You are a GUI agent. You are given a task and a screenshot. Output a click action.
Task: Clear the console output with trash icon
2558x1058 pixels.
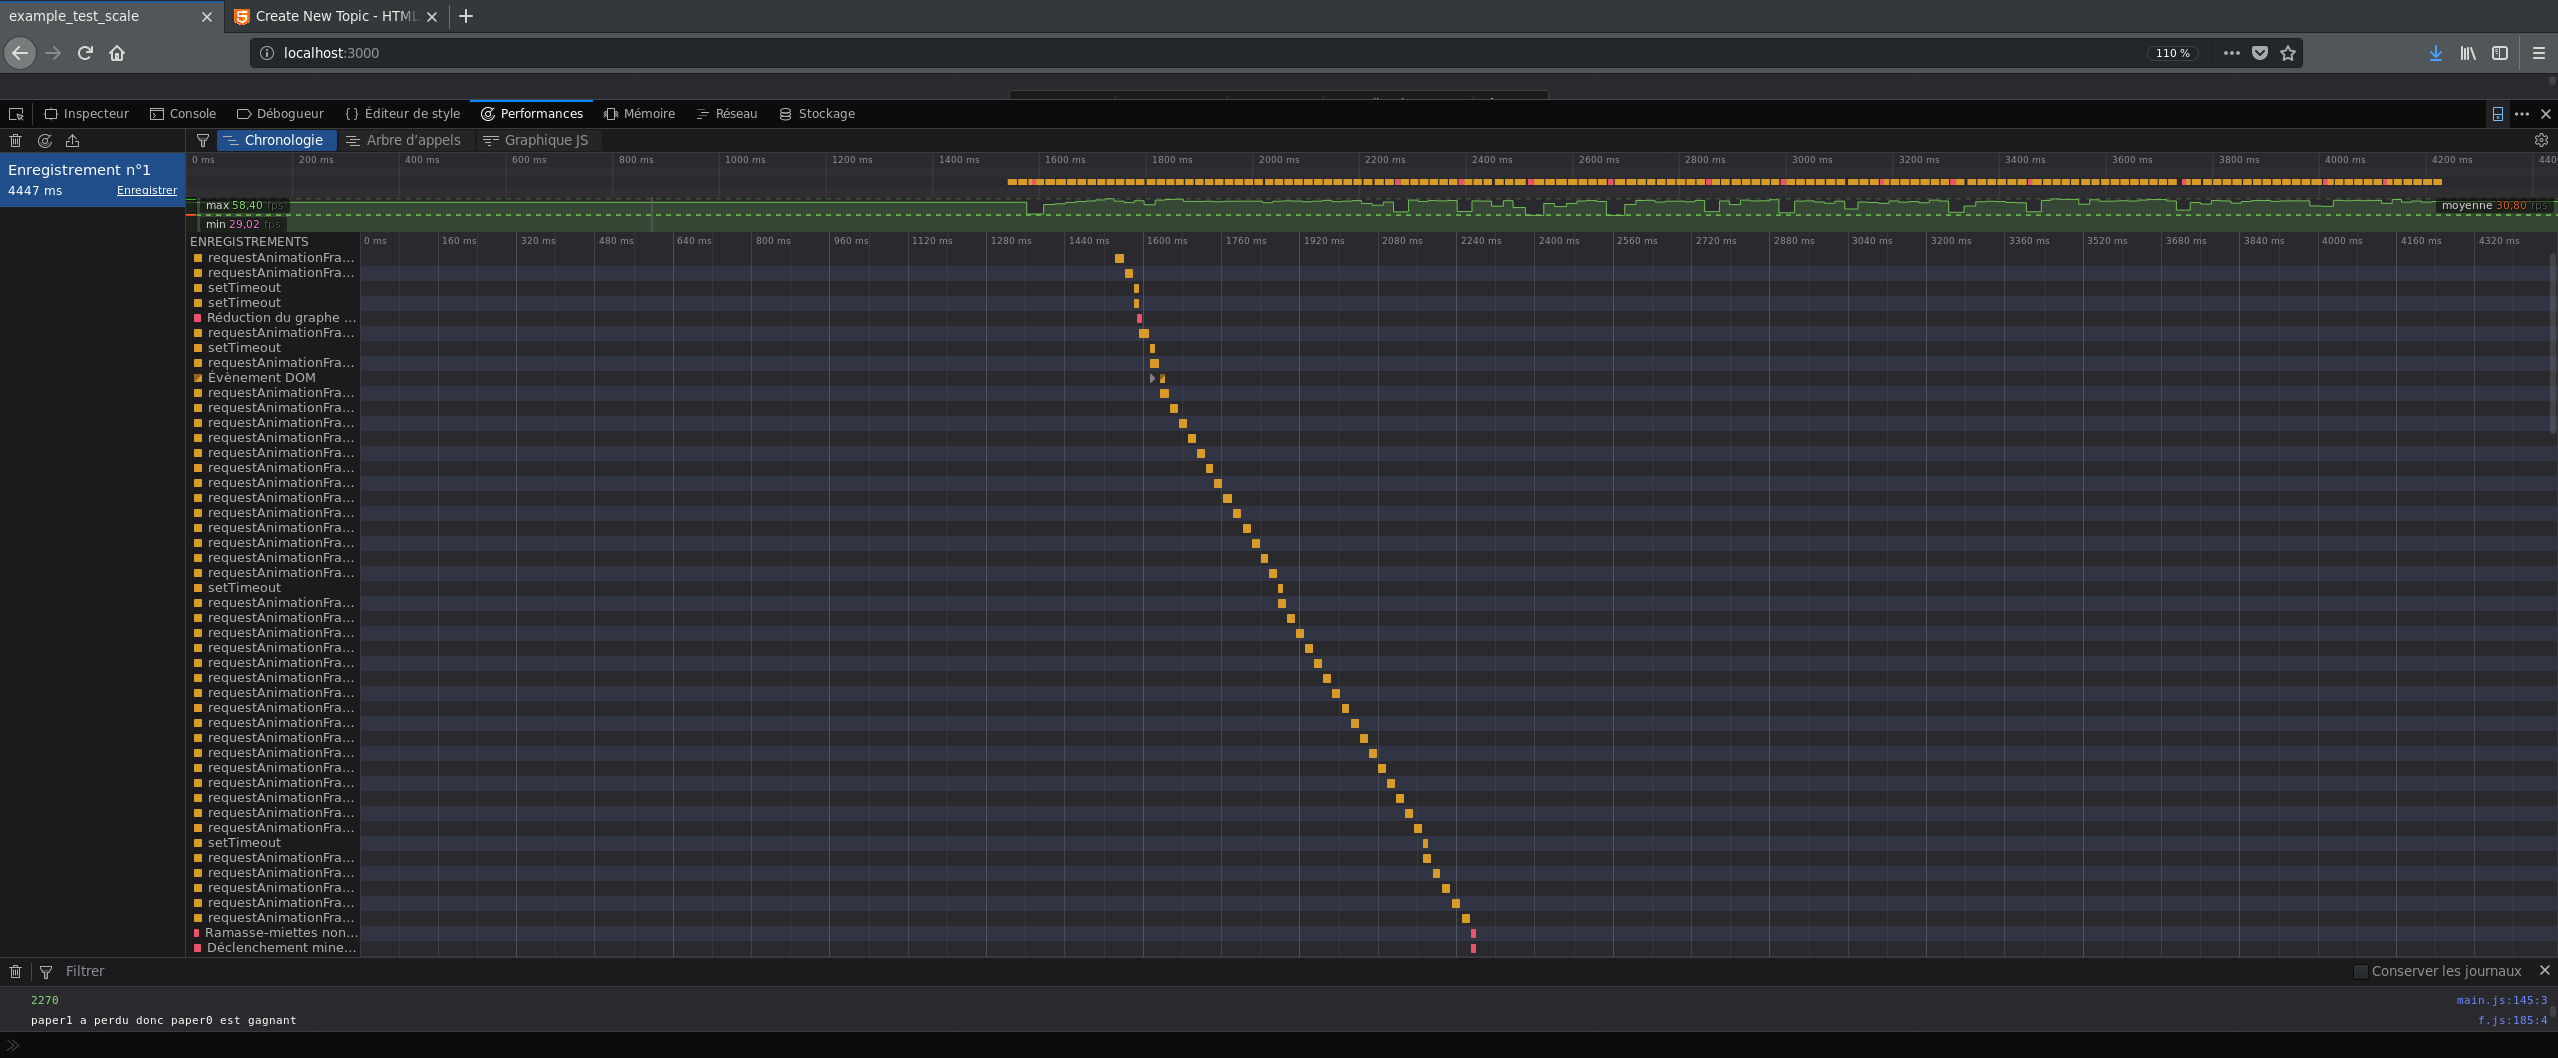click(15, 971)
